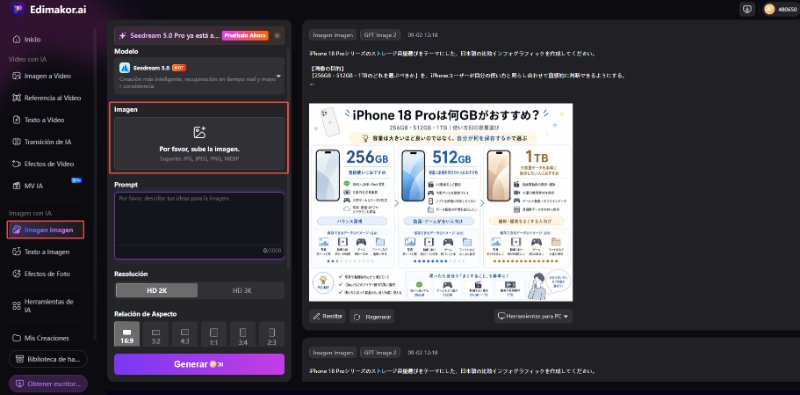800x395 pixels.
Task: Open Imagen a Video tool
Action: (x=41, y=76)
